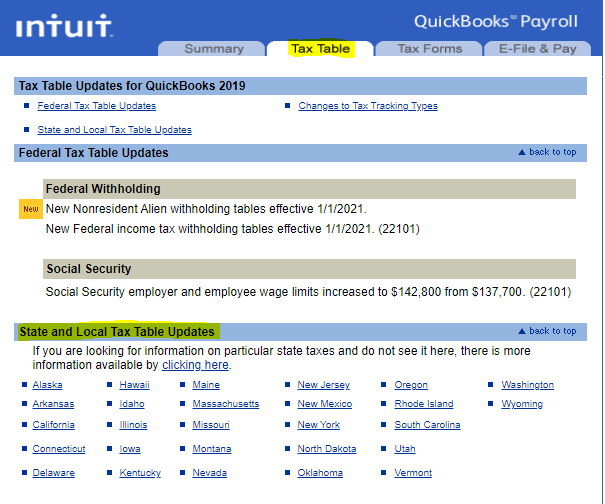Open Changes to Tax Tracking Types link
The image size is (605, 504).
pyautogui.click(x=368, y=106)
